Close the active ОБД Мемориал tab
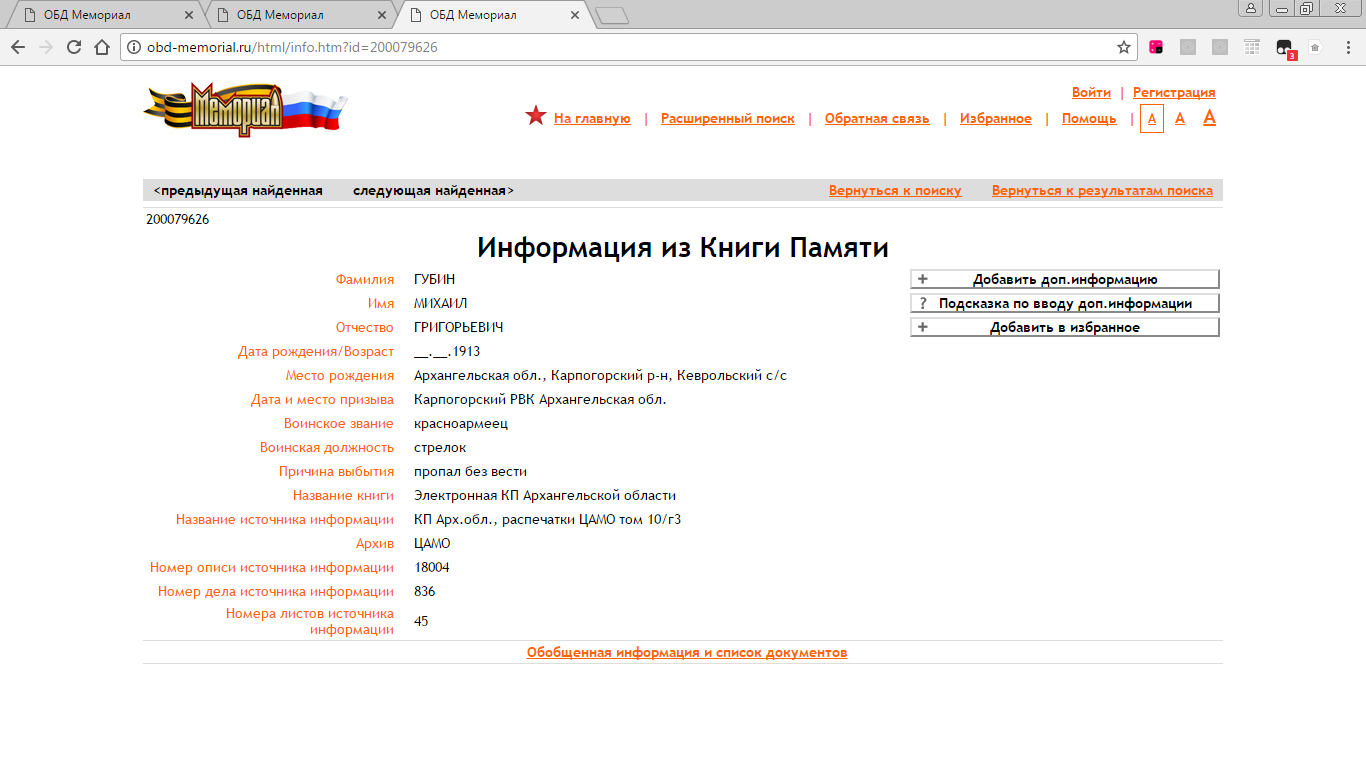Screen dimensions: 1366x768 [x=574, y=15]
